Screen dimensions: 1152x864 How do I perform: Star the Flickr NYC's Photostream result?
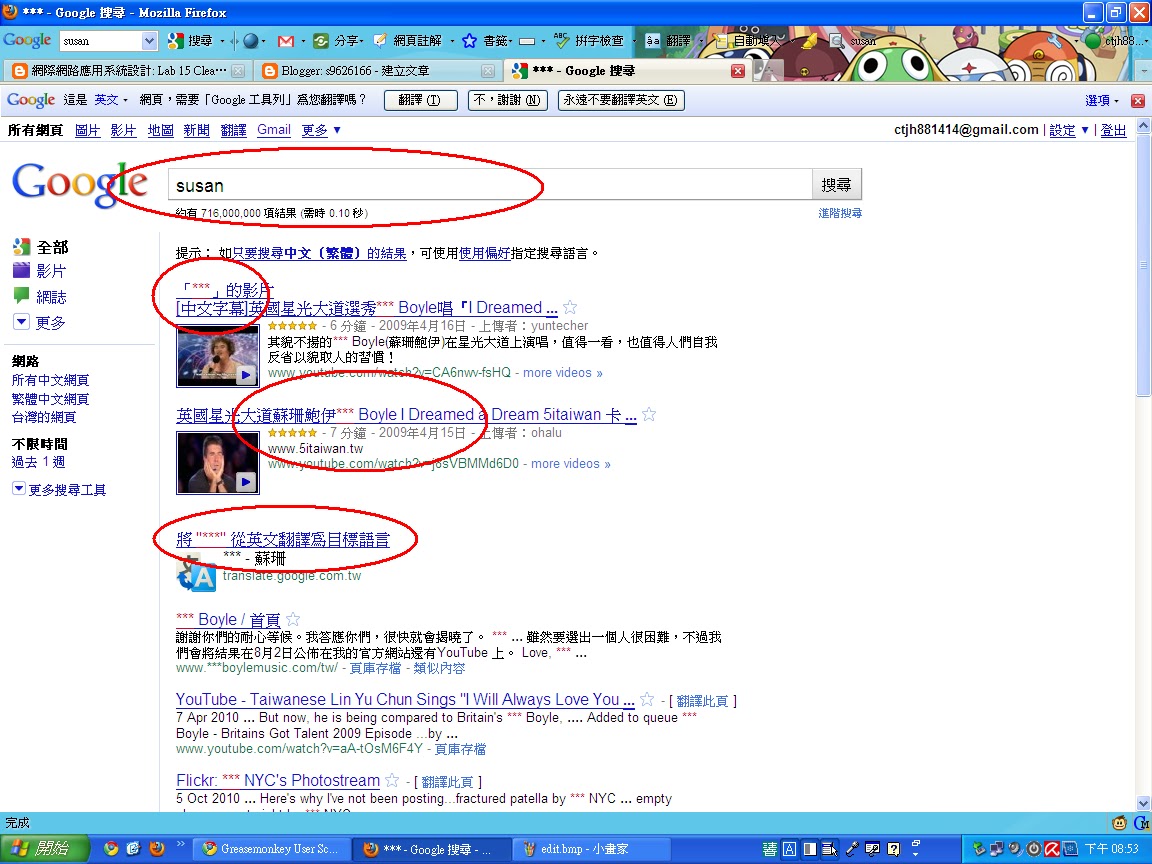(392, 780)
